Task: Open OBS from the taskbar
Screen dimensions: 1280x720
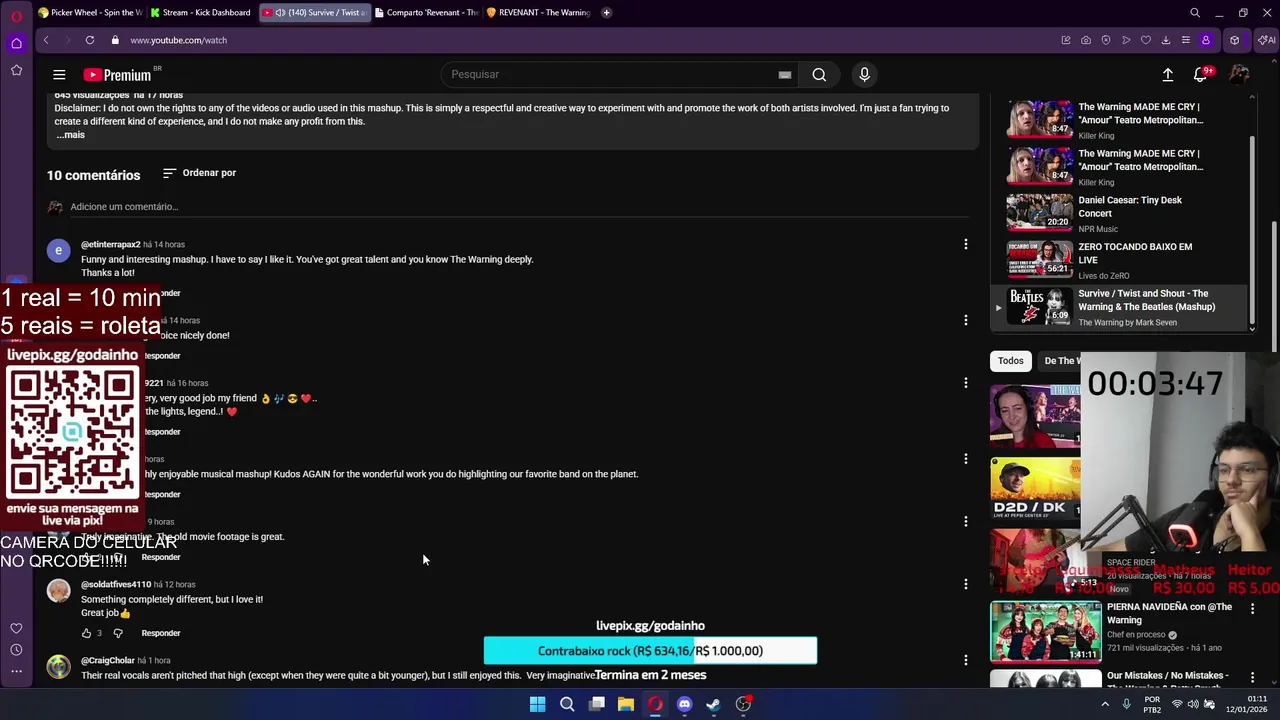Action: (743, 704)
